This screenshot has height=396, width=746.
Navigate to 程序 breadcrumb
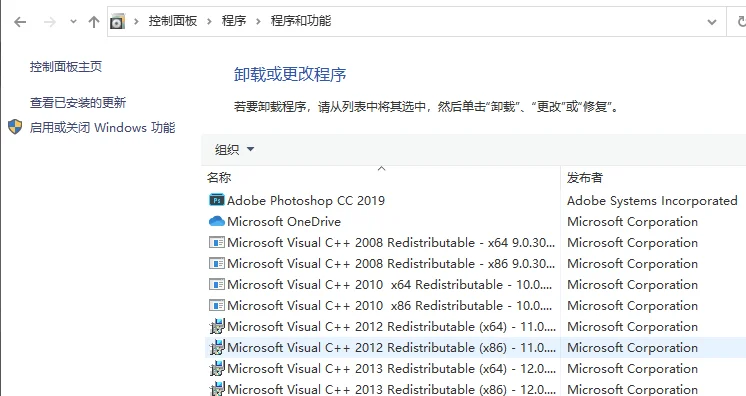[x=234, y=21]
